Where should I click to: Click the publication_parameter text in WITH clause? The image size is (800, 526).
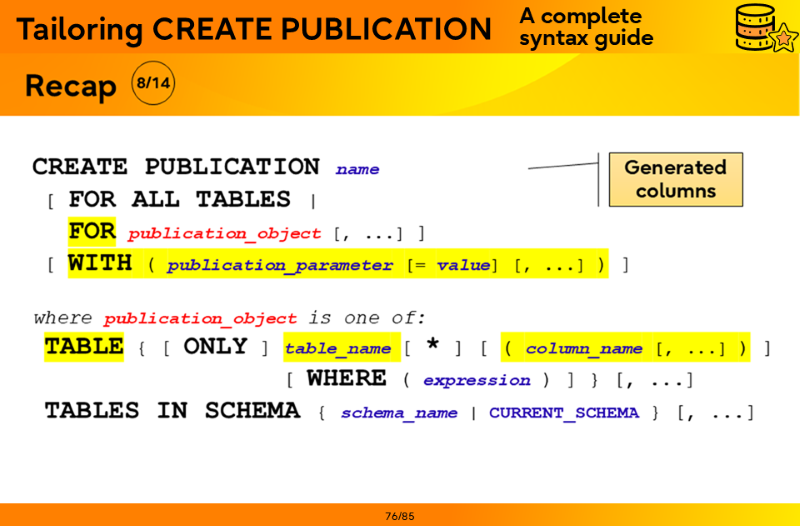coord(280,265)
